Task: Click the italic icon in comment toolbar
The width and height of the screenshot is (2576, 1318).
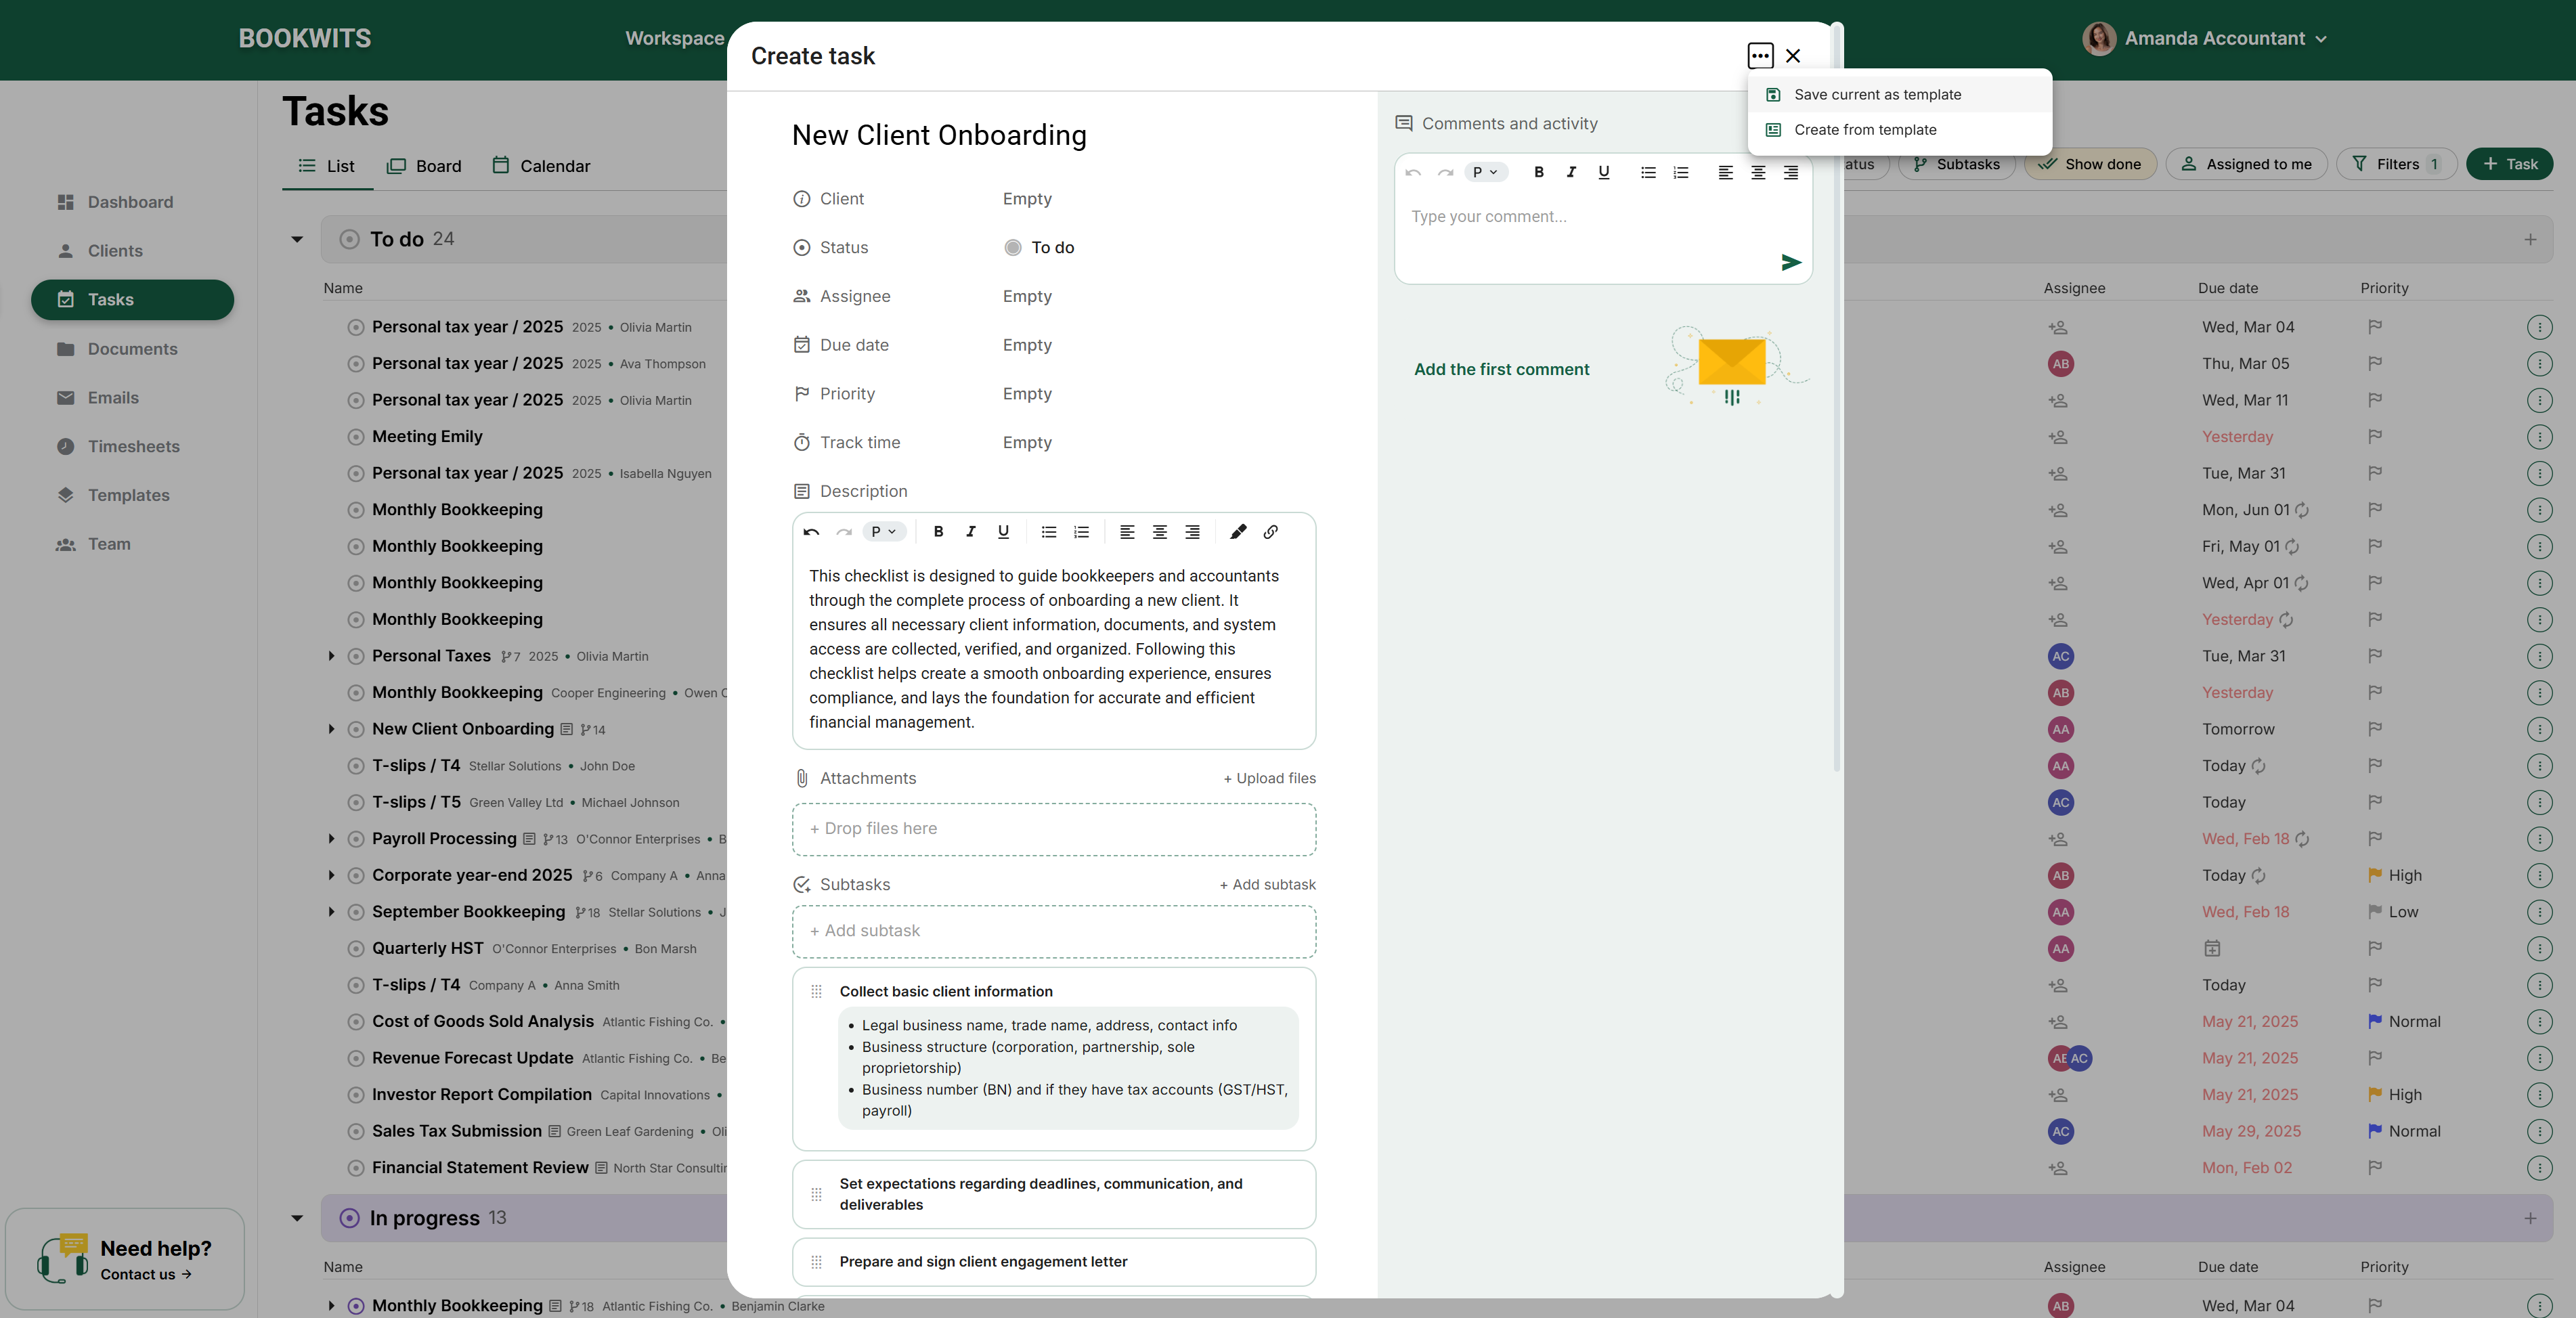Action: (1571, 172)
